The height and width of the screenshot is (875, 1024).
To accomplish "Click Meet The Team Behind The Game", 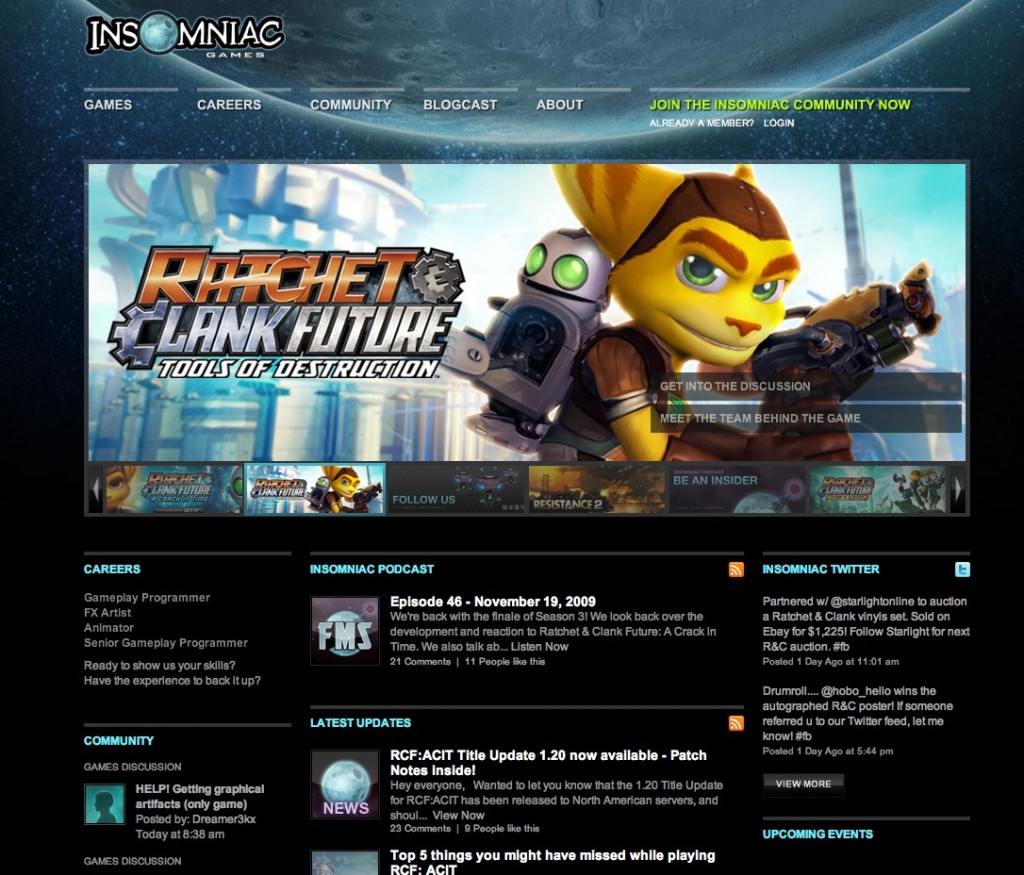I will point(806,418).
